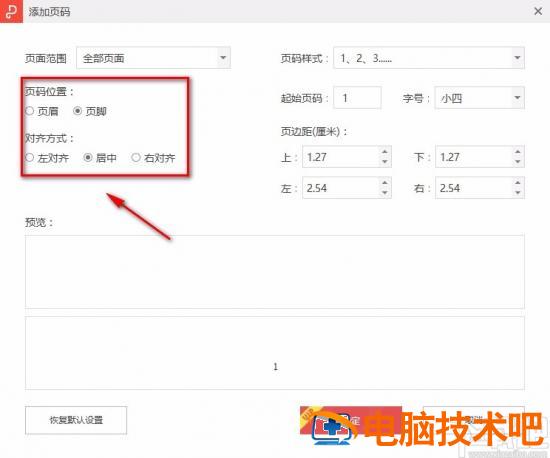Click the 对齐方式 label
Image resolution: width=550 pixels, height=458 pixels.
pos(49,139)
